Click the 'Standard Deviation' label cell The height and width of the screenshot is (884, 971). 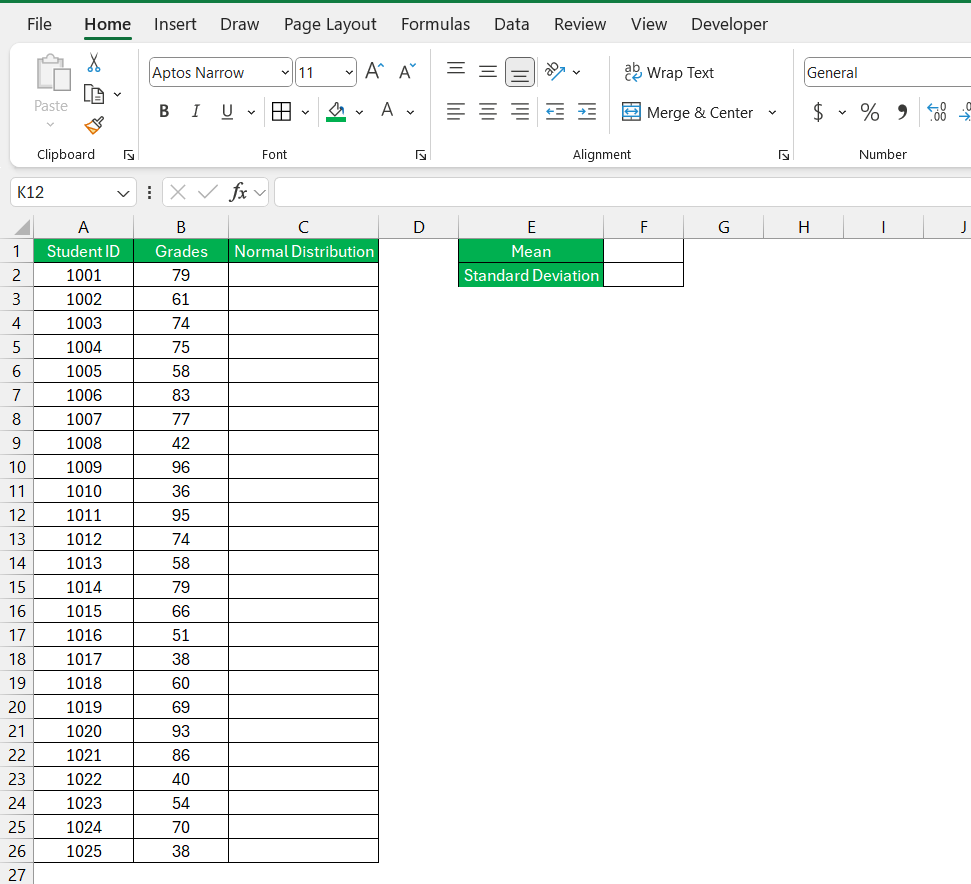[x=531, y=275]
